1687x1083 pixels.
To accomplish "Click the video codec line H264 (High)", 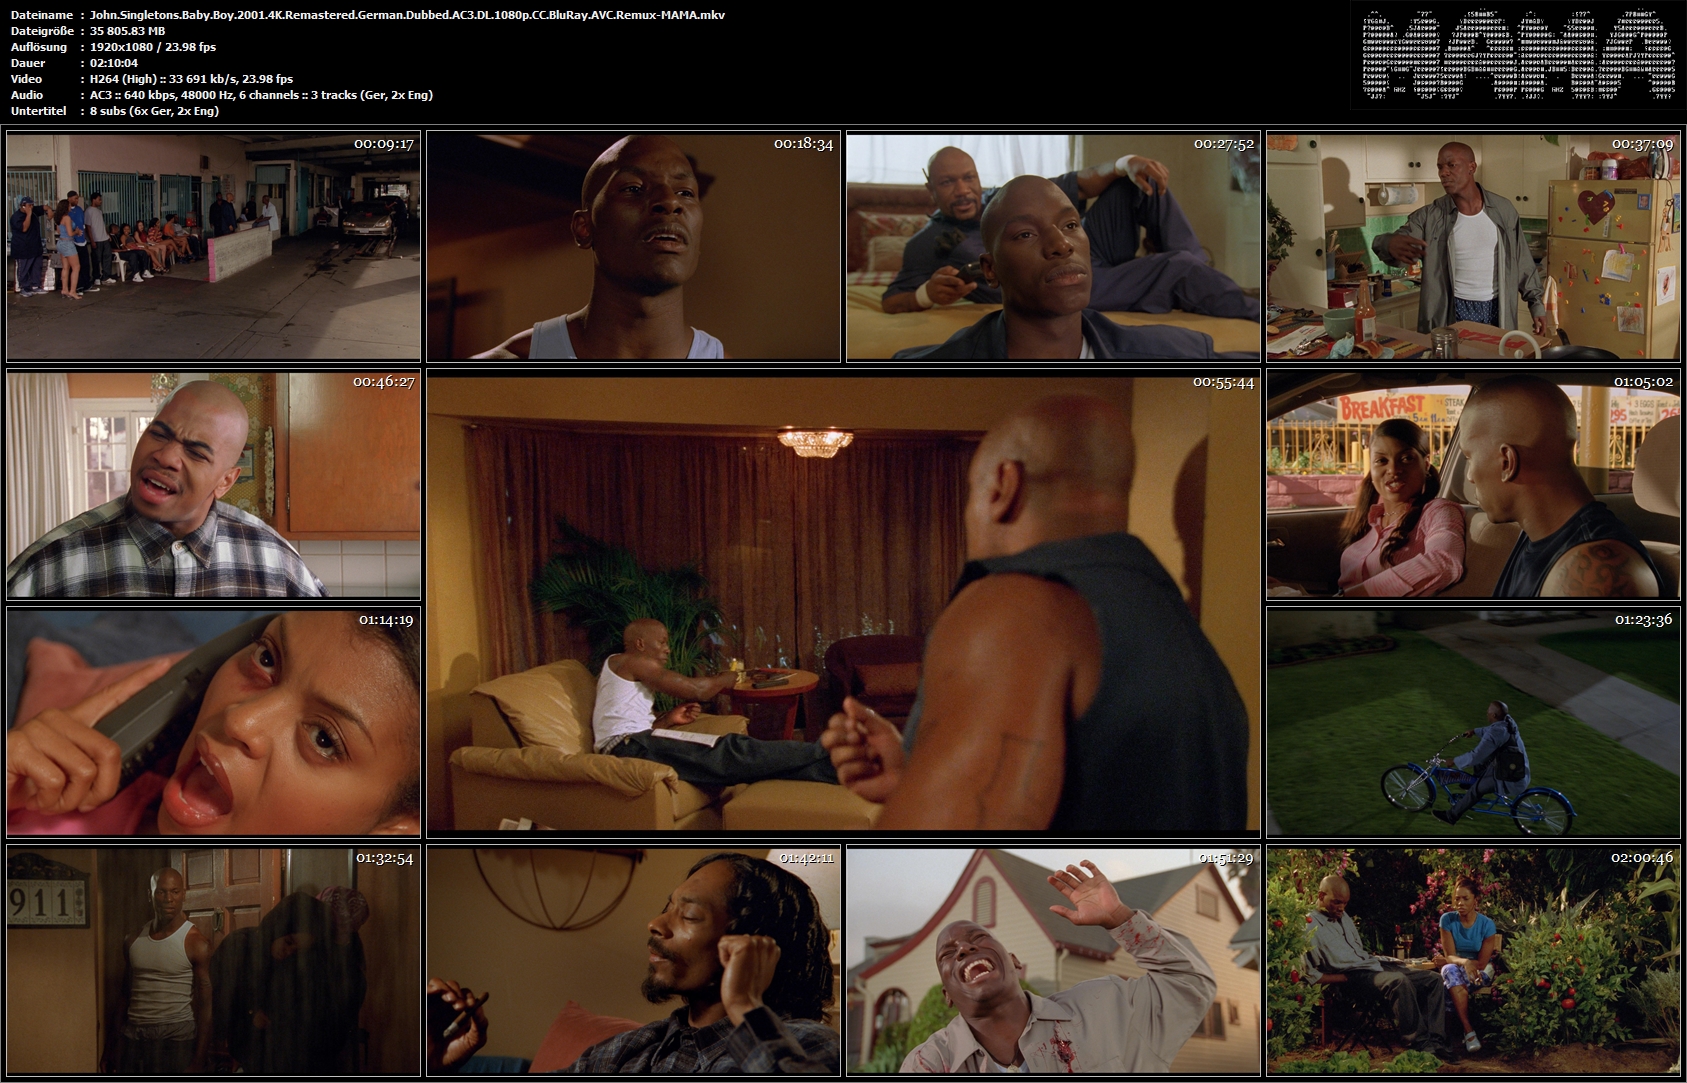I will click(191, 79).
